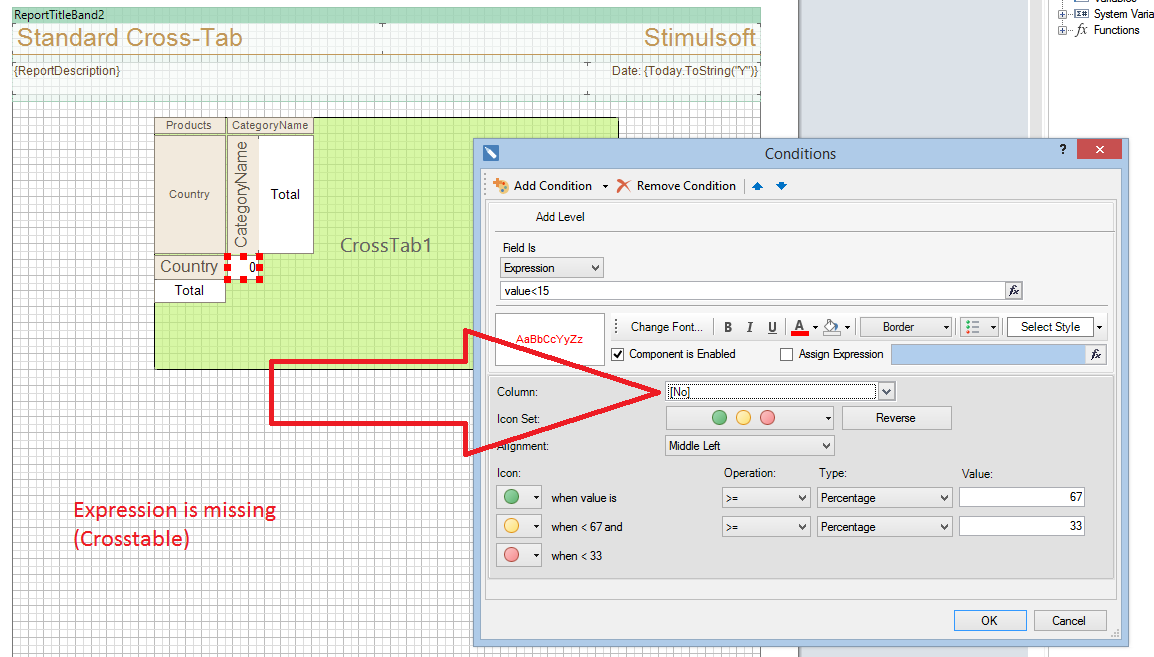Screen dimensions: 1154x657
Task: Click the fill bucket back color icon
Action: click(x=832, y=327)
